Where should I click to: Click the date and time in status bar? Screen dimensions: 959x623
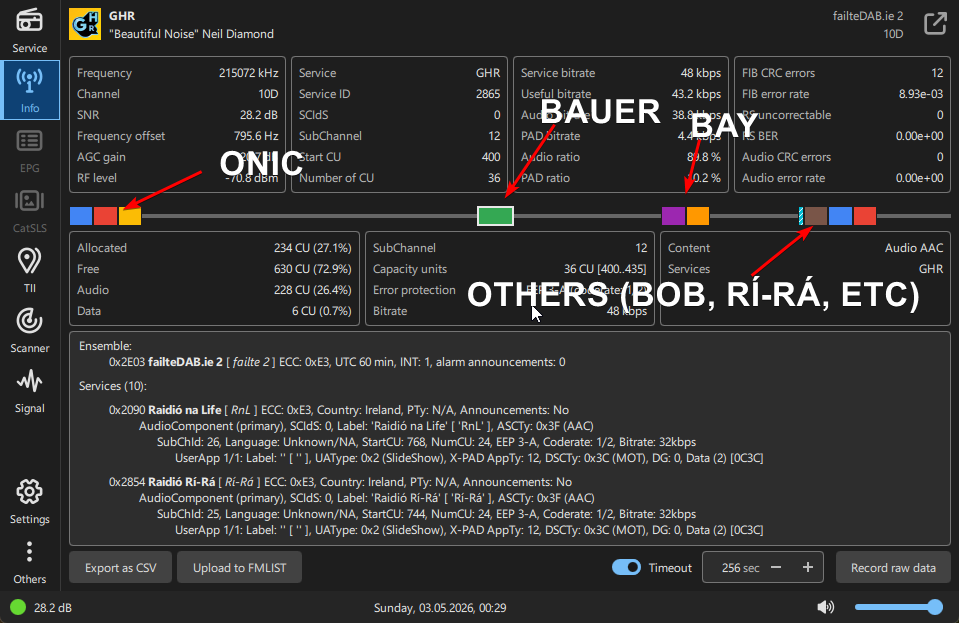(x=440, y=608)
